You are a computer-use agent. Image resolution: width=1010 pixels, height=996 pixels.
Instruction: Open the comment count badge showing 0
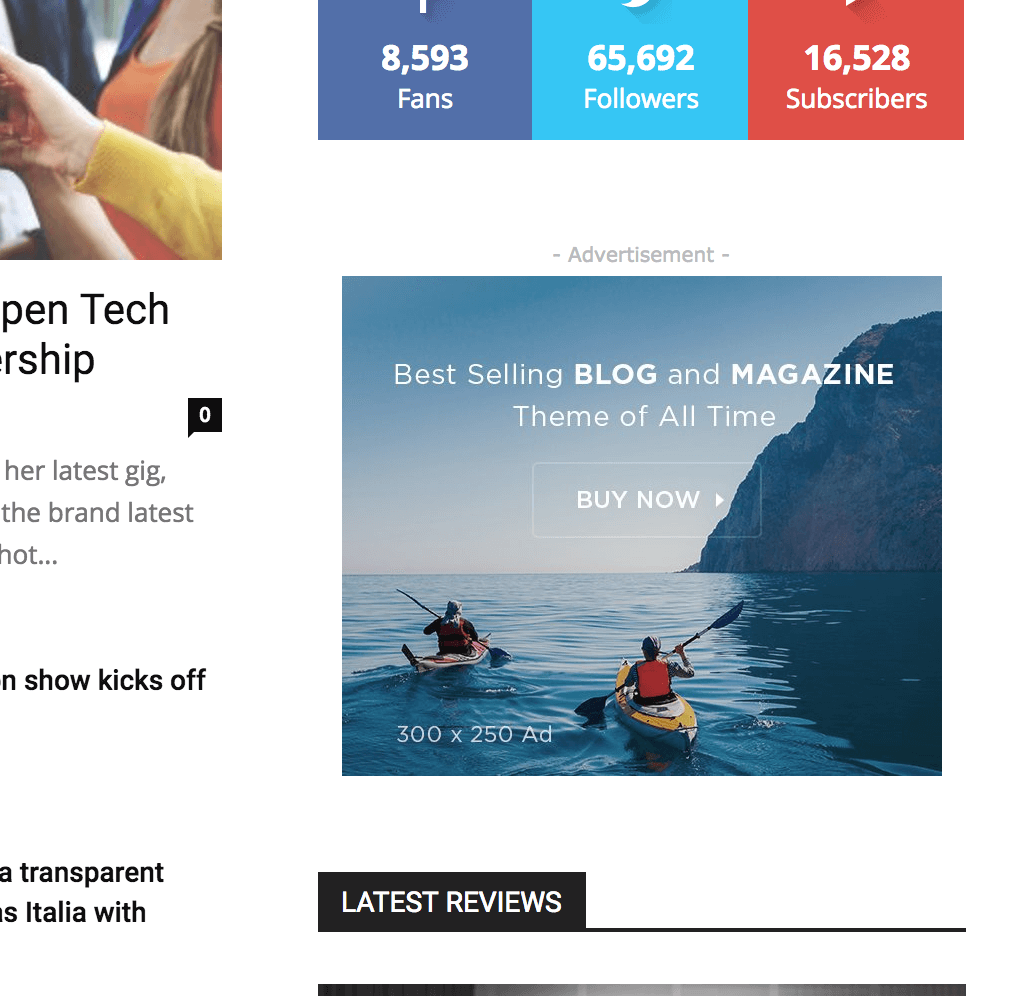pos(205,416)
